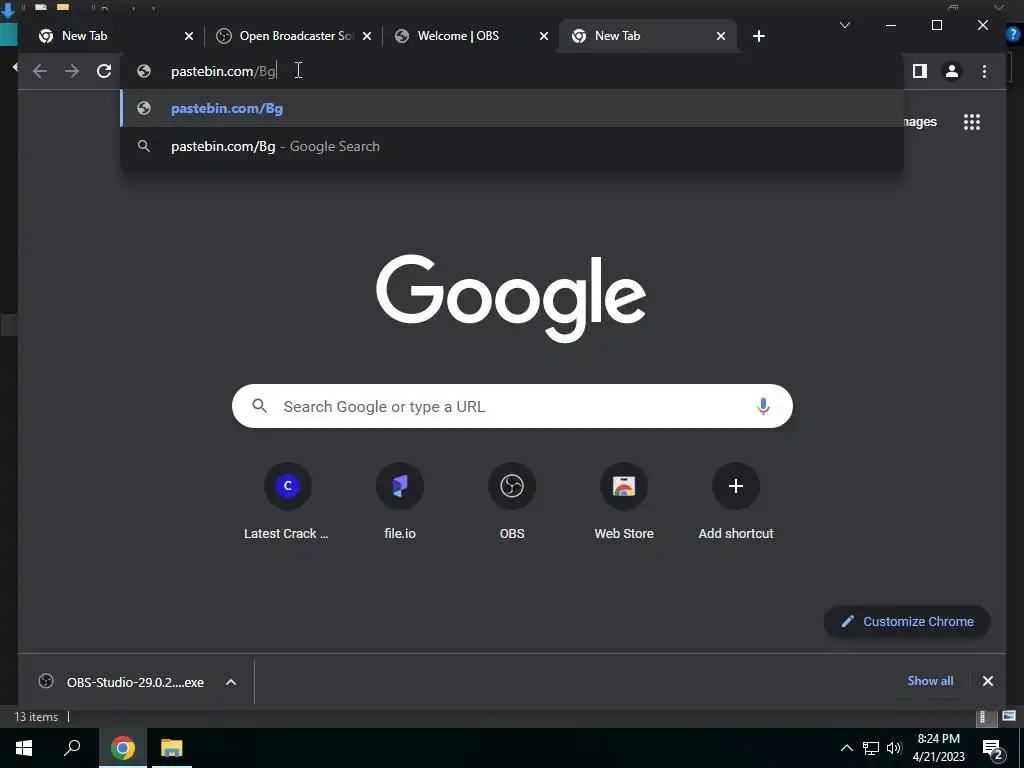This screenshot has width=1024, height=768.
Task: Open the Latest Crack shortcut
Action: (x=287, y=502)
